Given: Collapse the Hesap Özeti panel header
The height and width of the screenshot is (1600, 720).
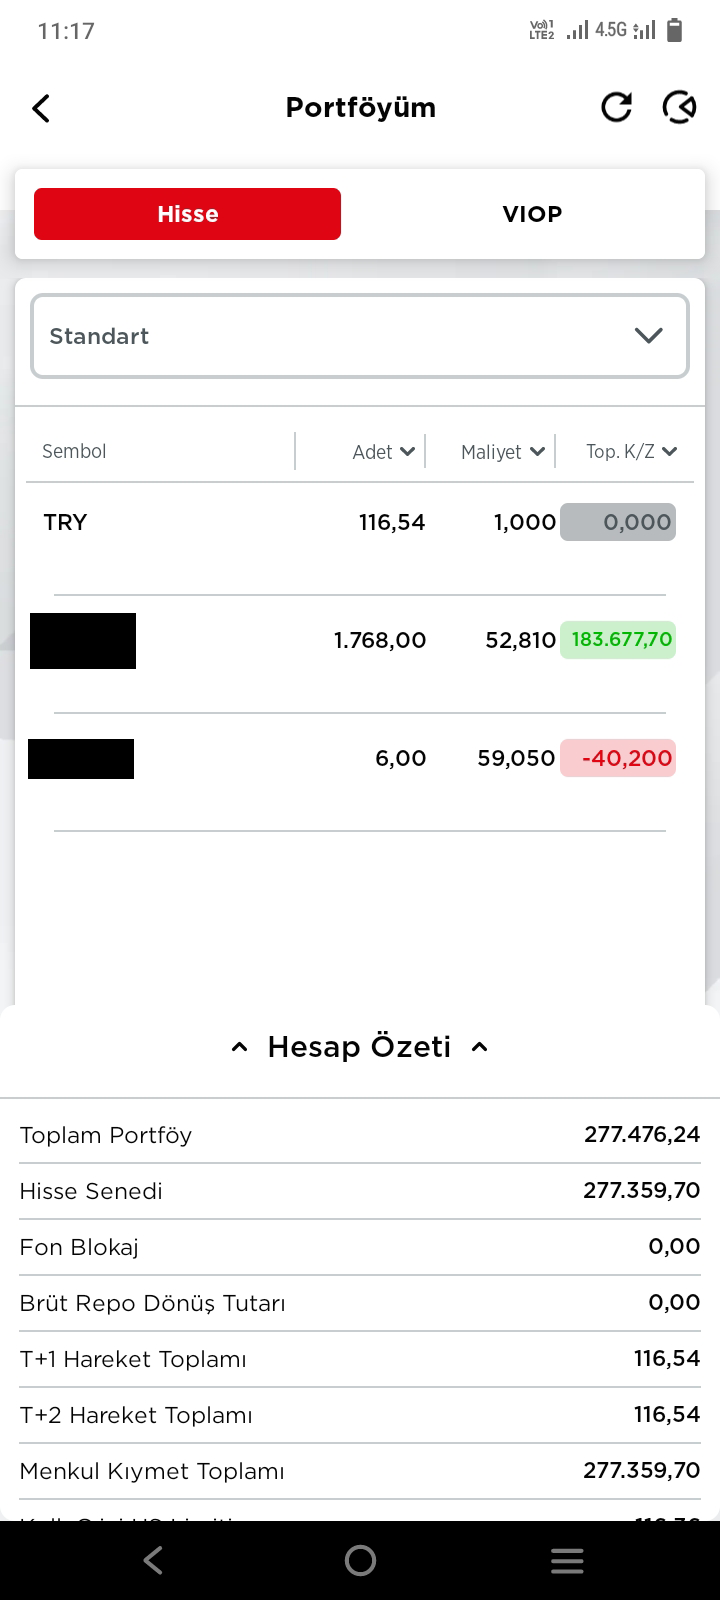Looking at the screenshot, I should [360, 1047].
